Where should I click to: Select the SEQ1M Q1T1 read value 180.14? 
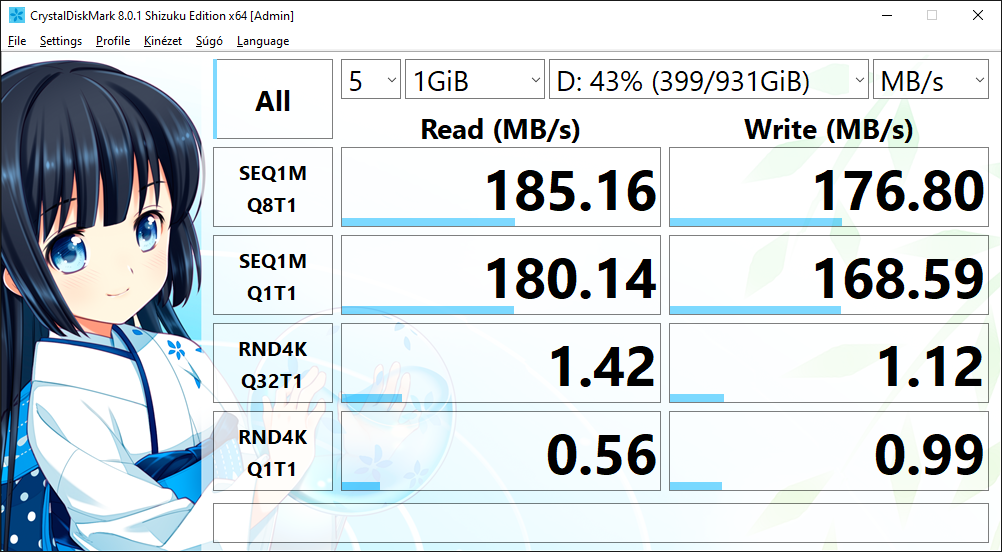pos(500,275)
